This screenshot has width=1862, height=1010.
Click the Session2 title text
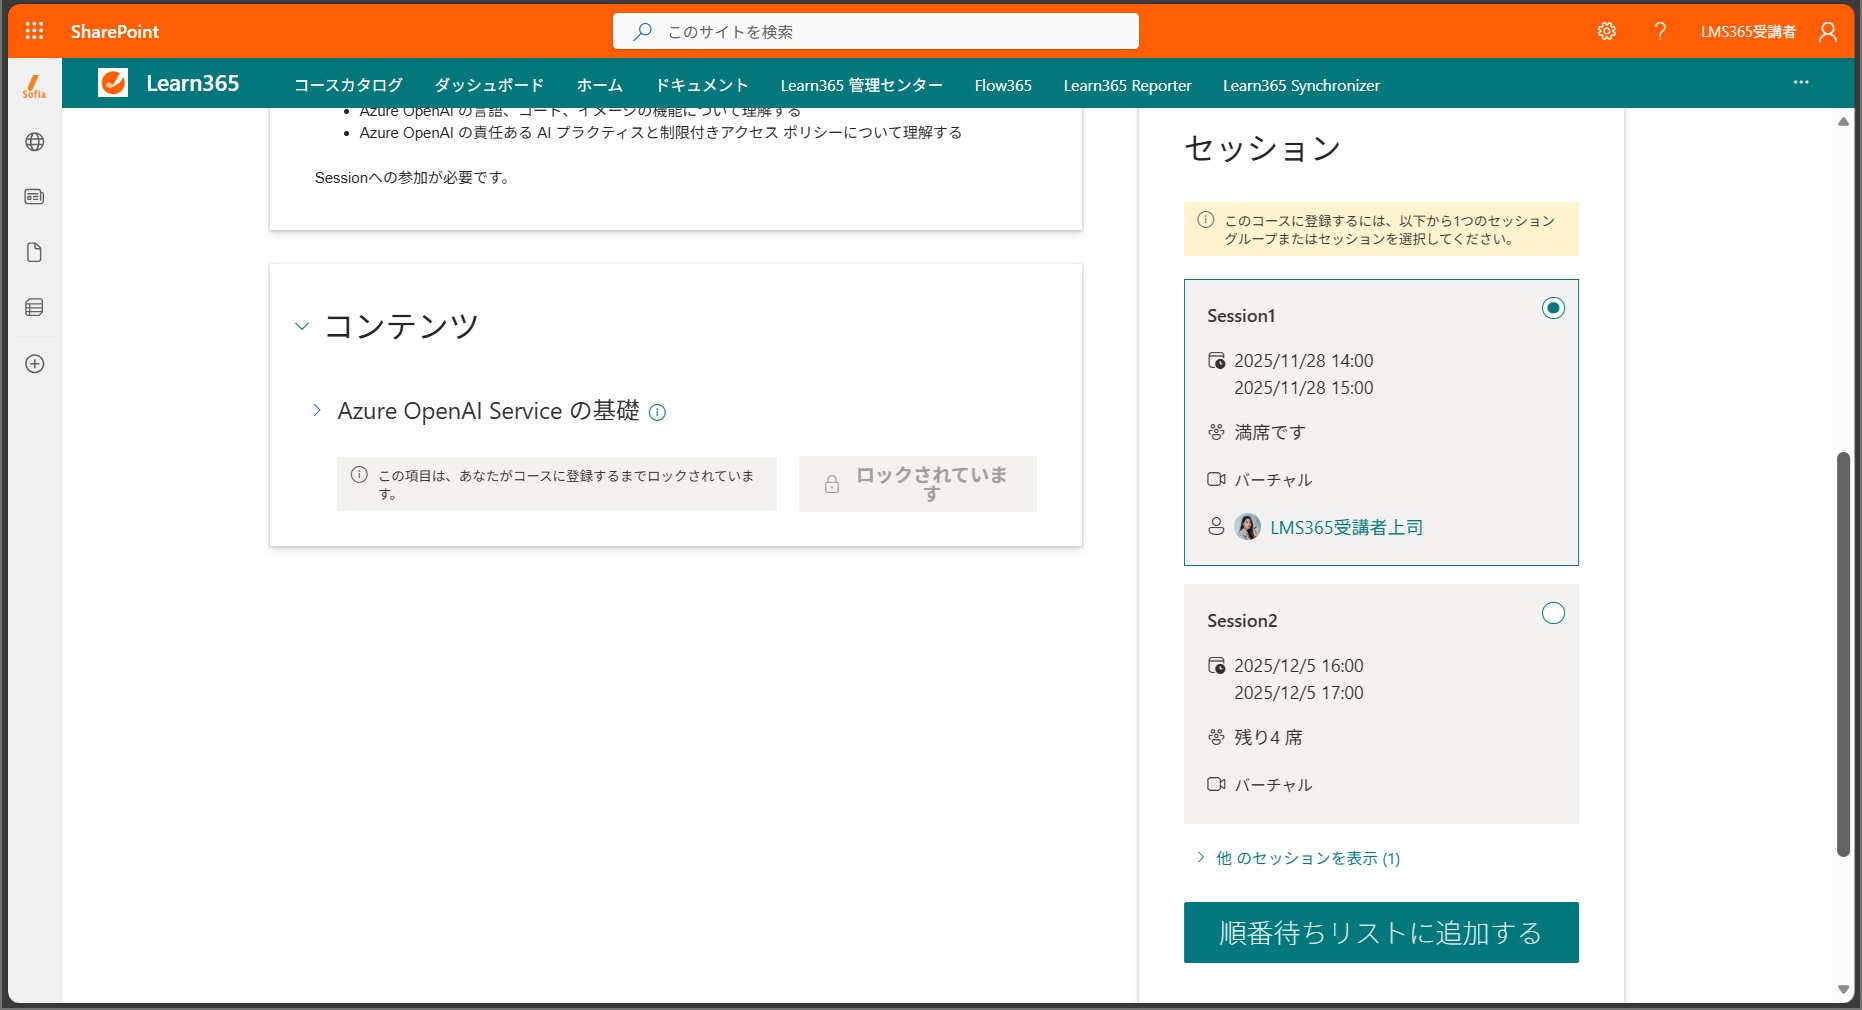[x=1242, y=620]
